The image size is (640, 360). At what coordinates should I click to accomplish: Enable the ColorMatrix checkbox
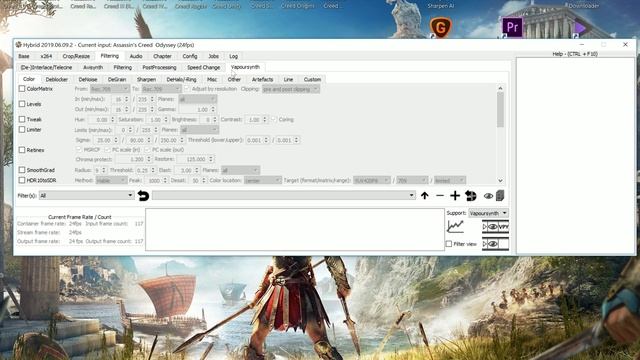[22, 89]
